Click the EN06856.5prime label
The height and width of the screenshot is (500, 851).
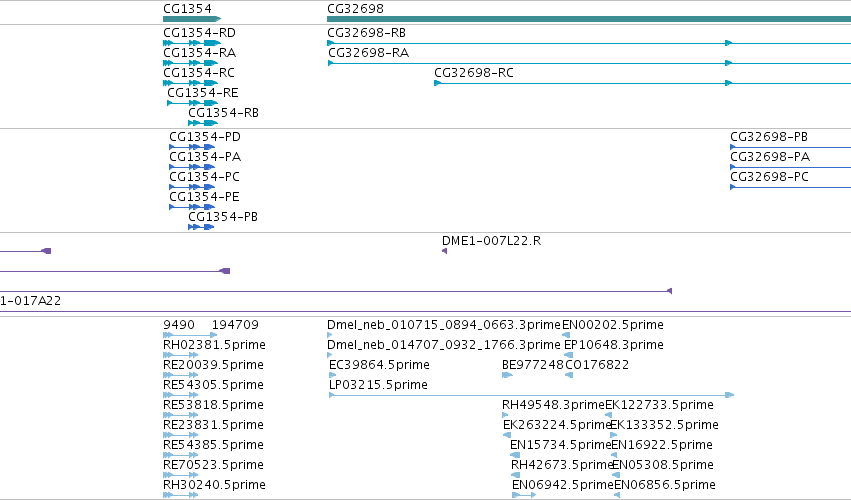coord(665,485)
